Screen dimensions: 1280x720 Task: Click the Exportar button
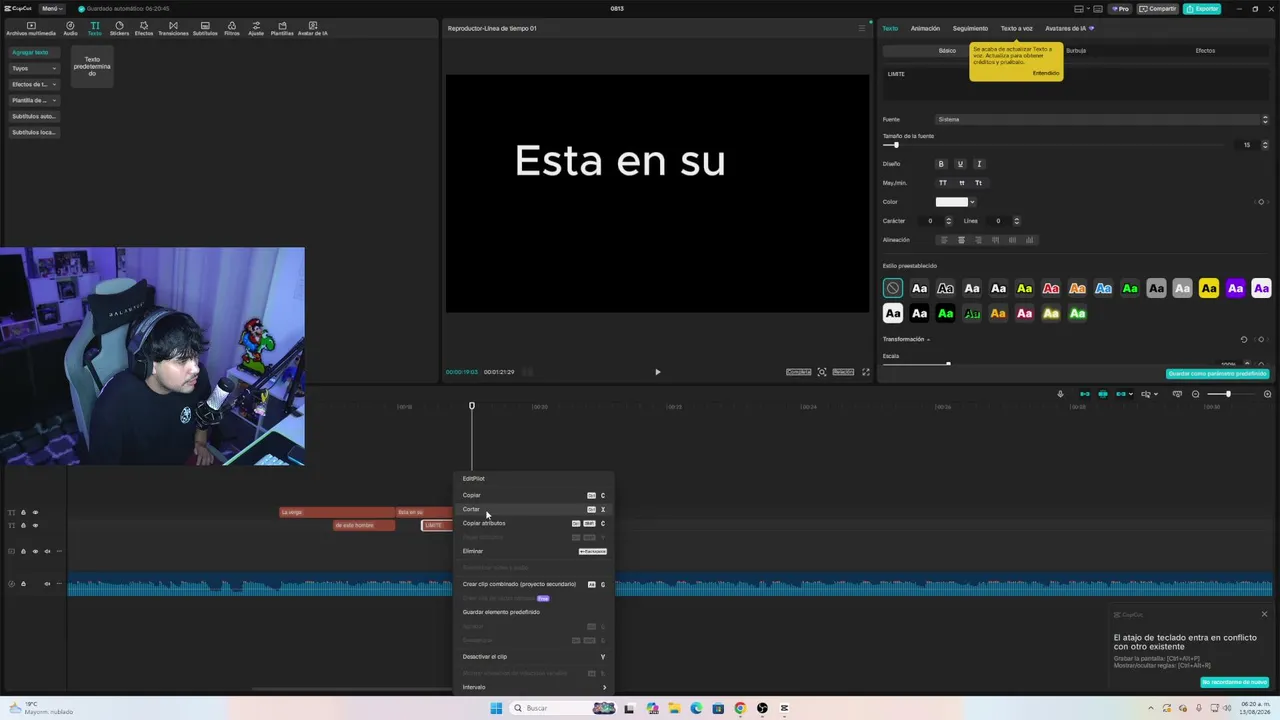[x=1202, y=9]
